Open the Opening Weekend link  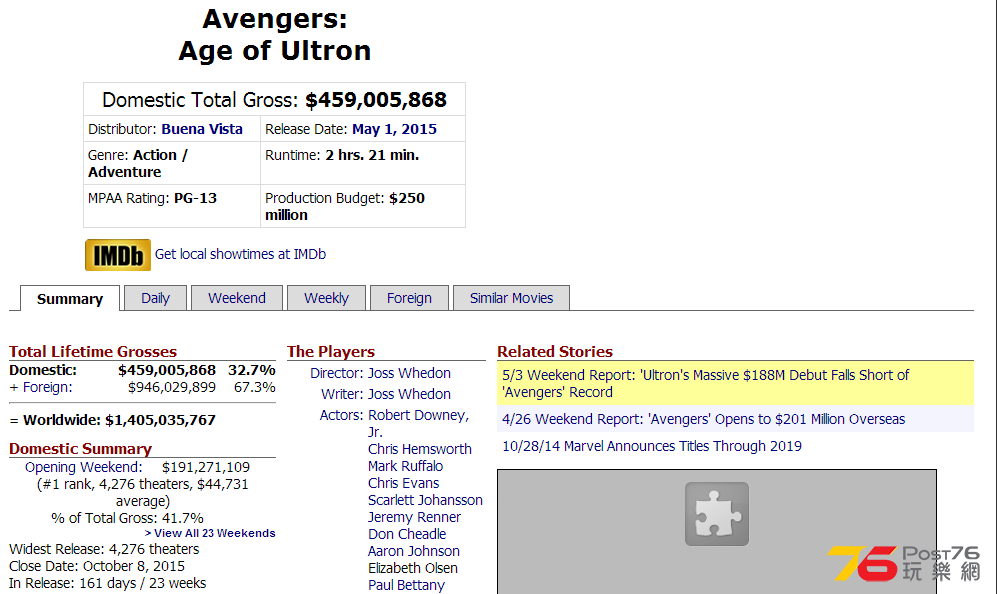coord(83,467)
